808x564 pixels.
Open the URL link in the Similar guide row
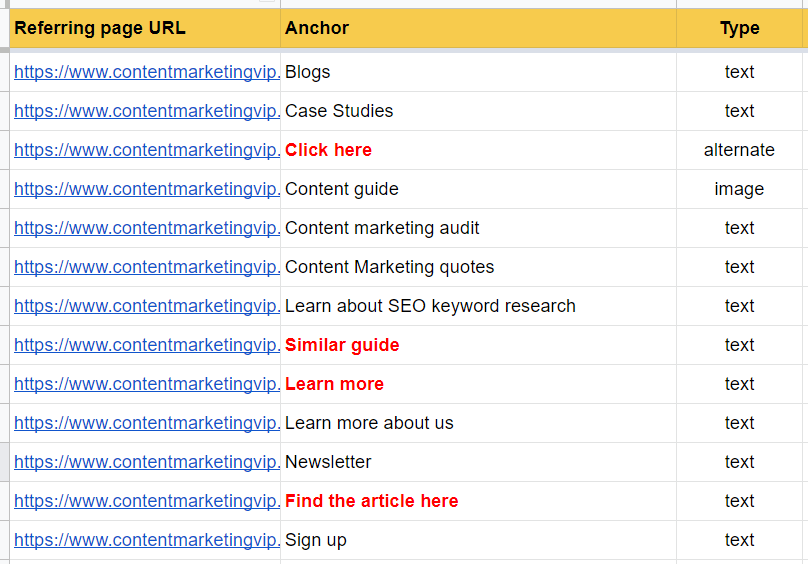coord(147,345)
